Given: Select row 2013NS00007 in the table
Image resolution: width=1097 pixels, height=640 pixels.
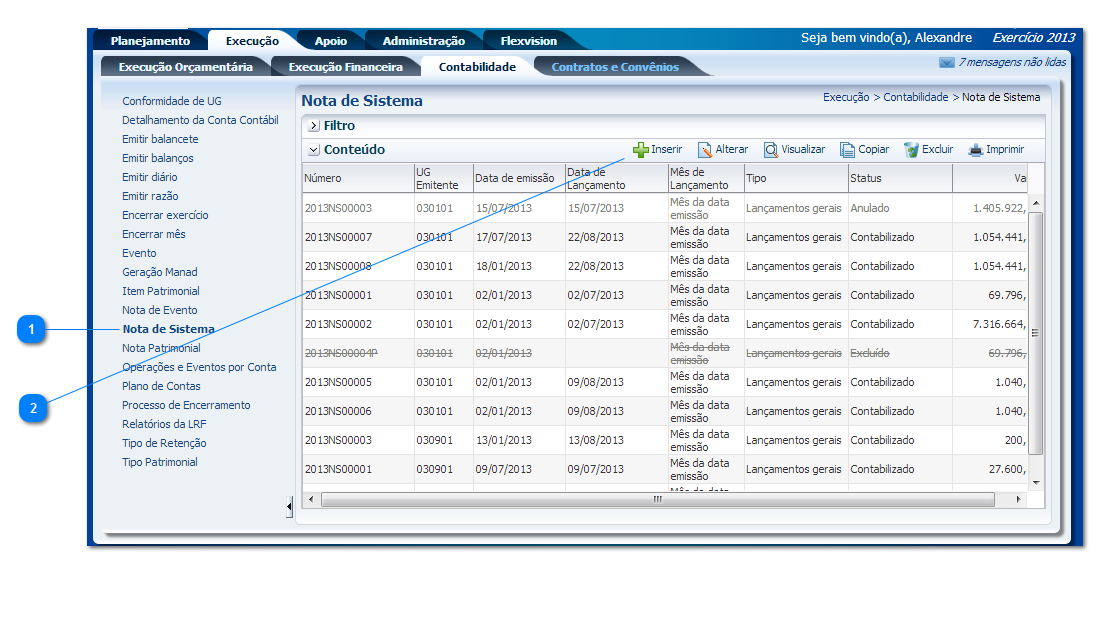Looking at the screenshot, I should pos(338,237).
